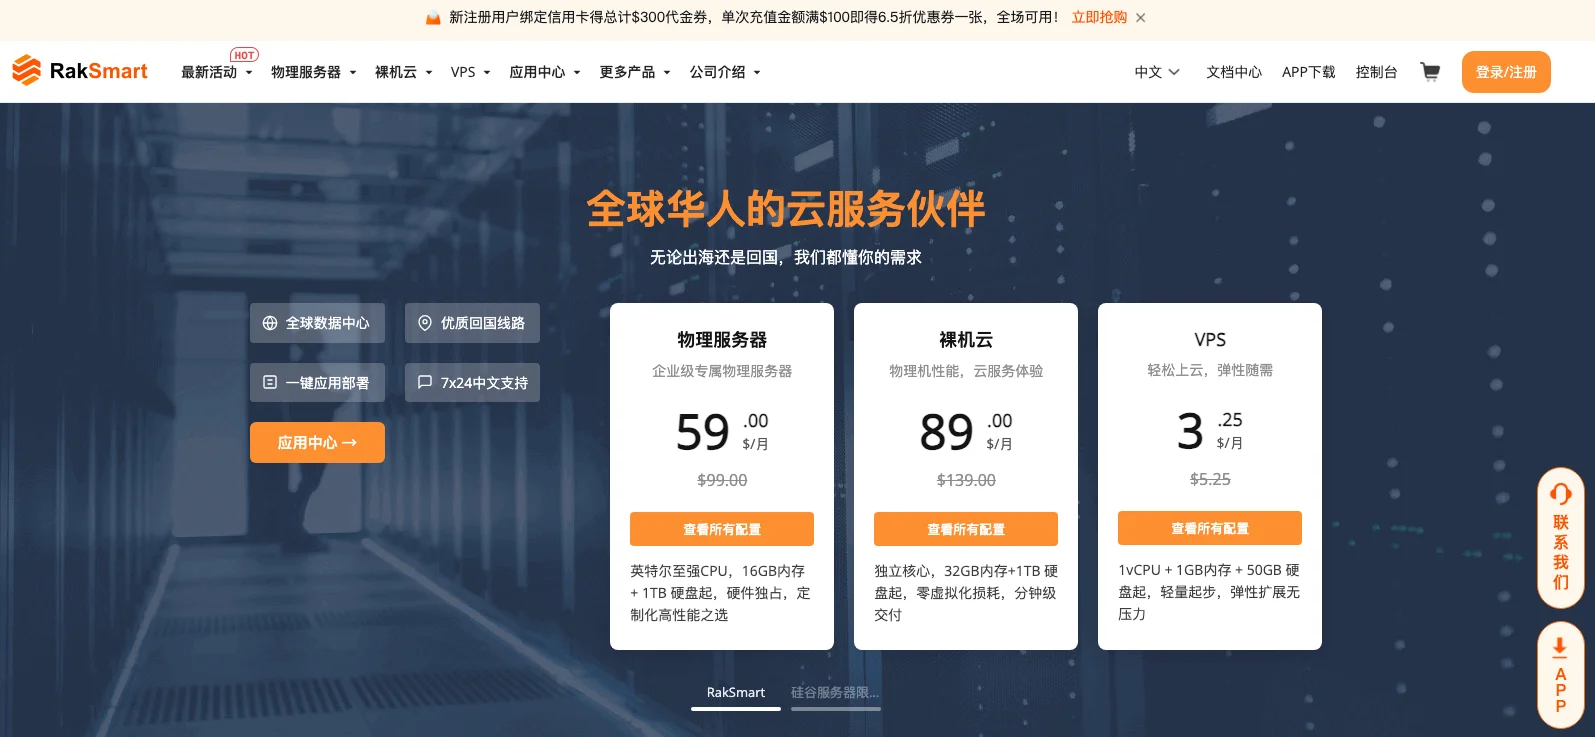The width and height of the screenshot is (1595, 737).
Task: Expand the 应用中心 navigation dropdown
Action: tap(544, 72)
